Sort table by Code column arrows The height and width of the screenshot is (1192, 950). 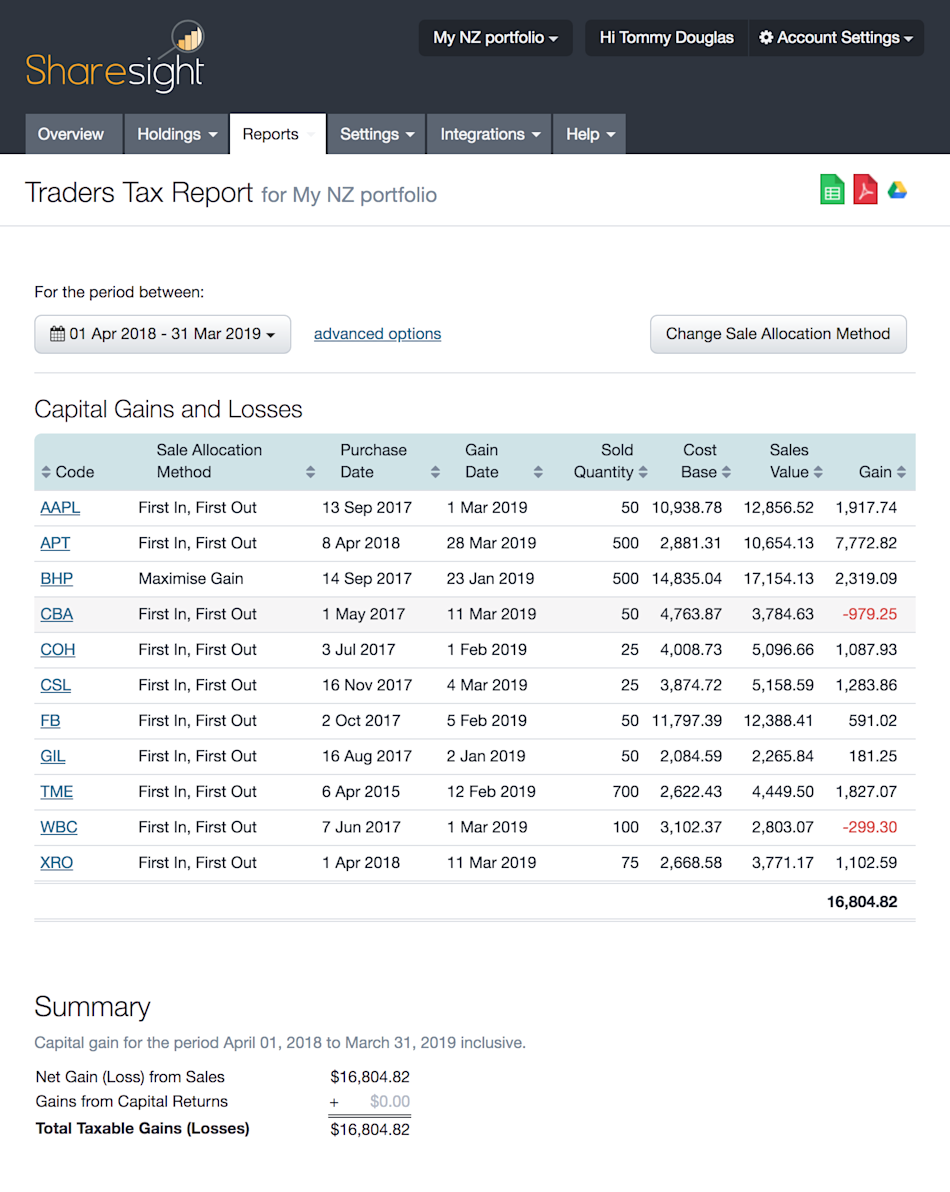[46, 472]
